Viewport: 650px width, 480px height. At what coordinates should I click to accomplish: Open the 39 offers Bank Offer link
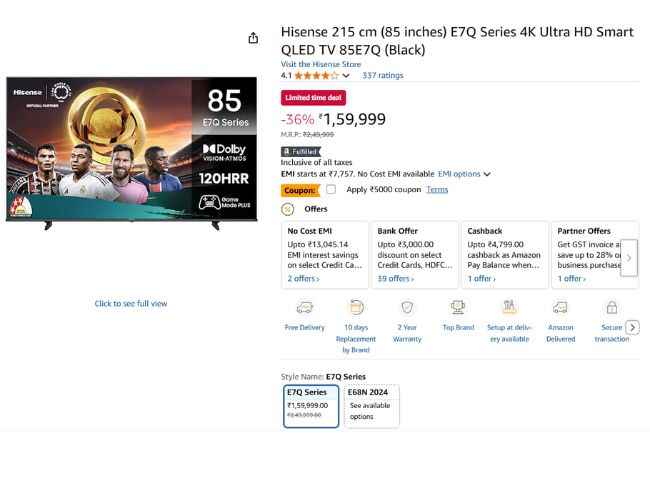pos(395,278)
